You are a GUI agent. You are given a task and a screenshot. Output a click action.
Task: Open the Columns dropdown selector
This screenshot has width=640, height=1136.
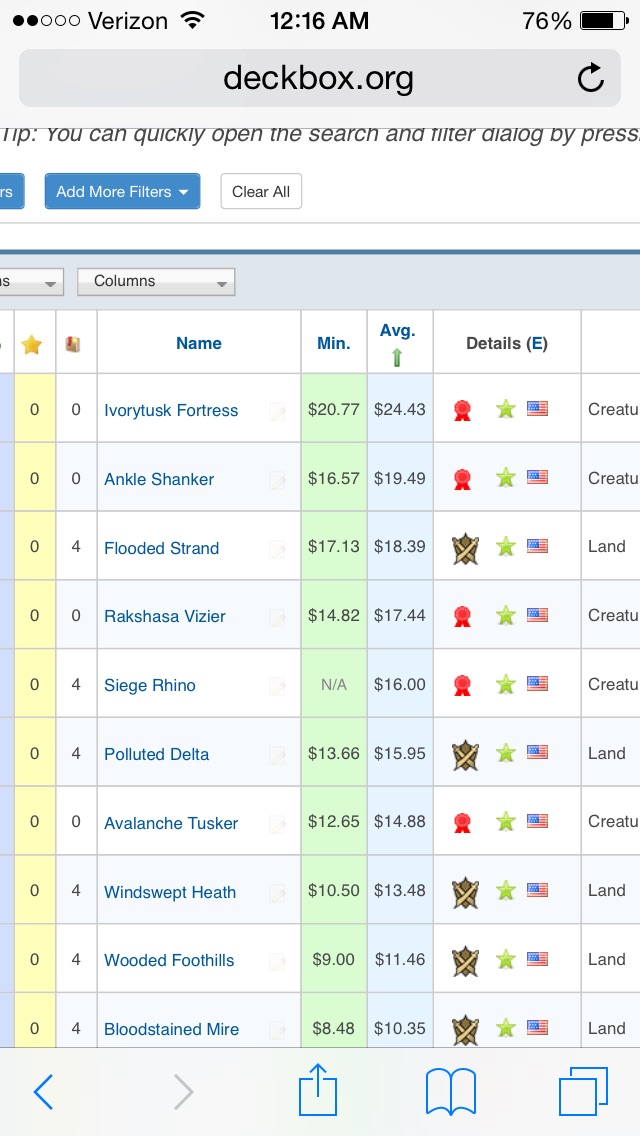pyautogui.click(x=156, y=282)
